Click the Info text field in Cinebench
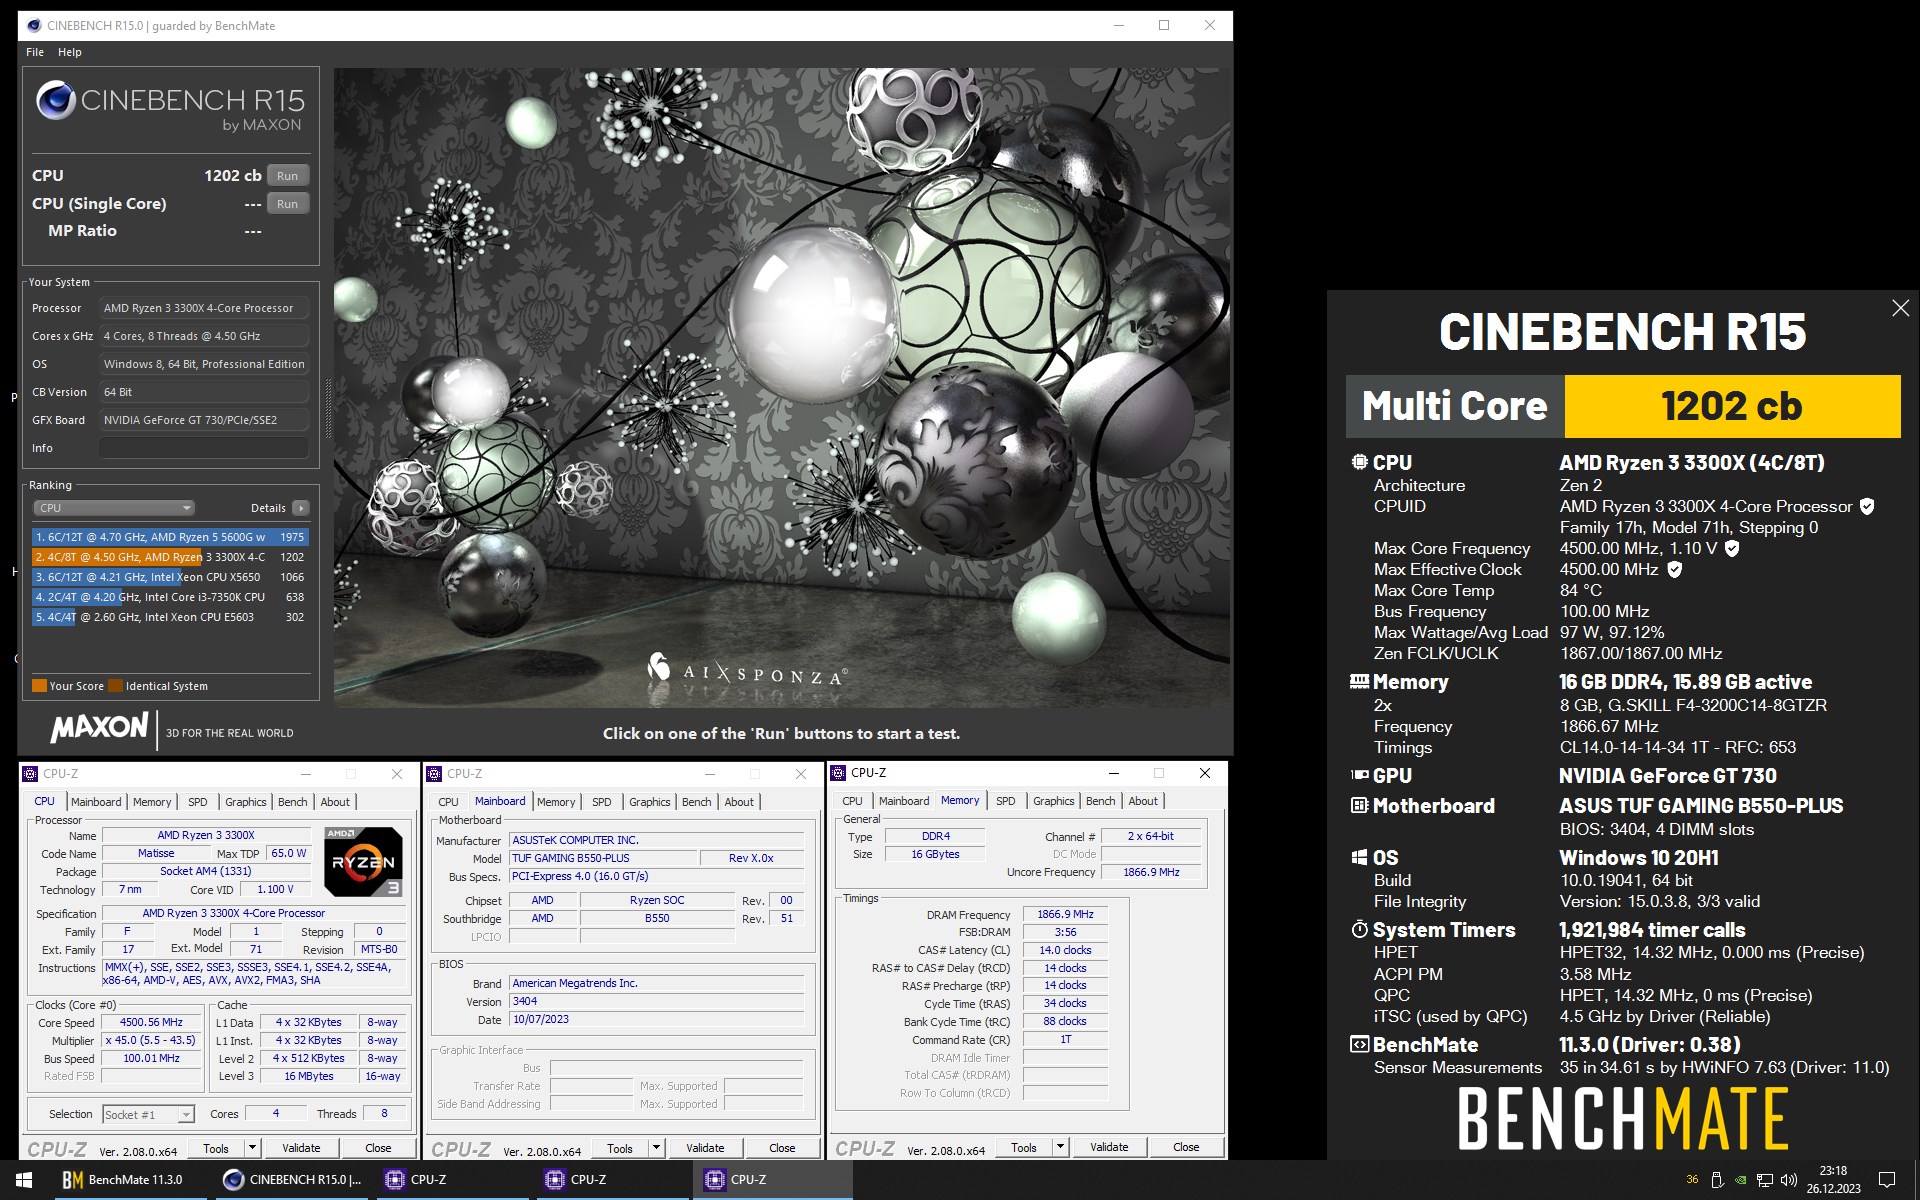1920x1200 pixels. pyautogui.click(x=204, y=448)
